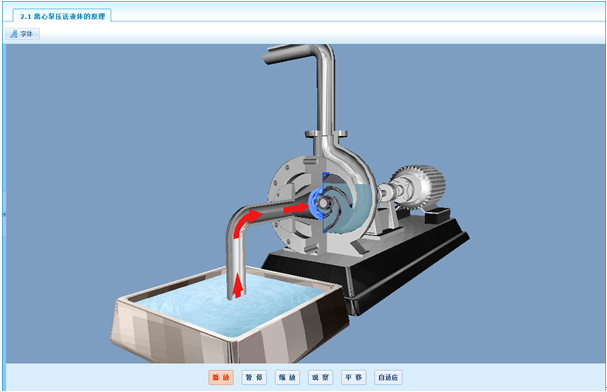Click the discharge pipe outlet at the top
Viewport: 607px width, 392px height.
[x=271, y=56]
